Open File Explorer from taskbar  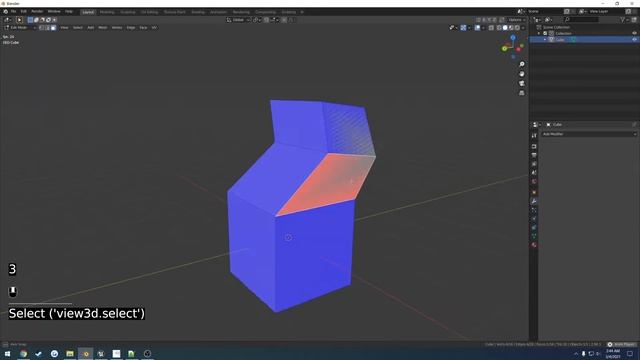click(x=70, y=354)
